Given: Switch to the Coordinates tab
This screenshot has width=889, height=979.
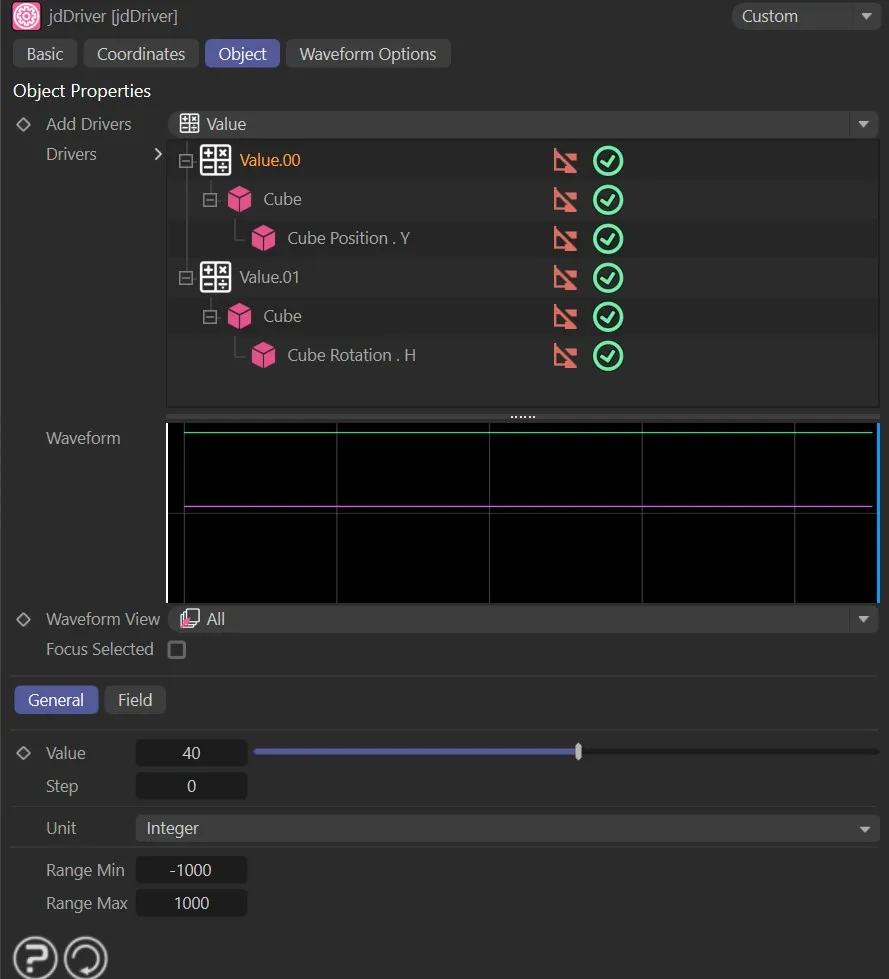Looking at the screenshot, I should (x=140, y=53).
